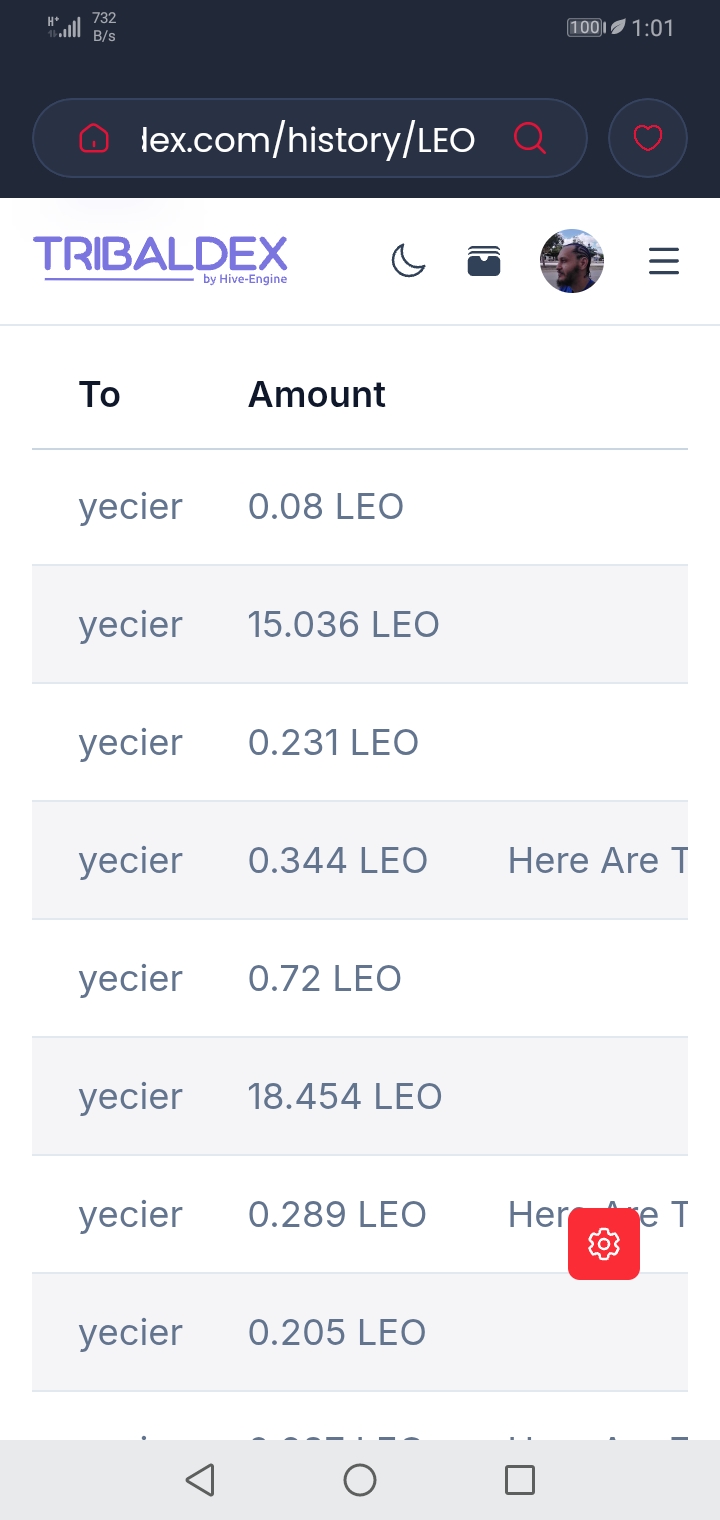The width and height of the screenshot is (720, 1520).
Task: Toggle dark mode with the moon icon
Action: click(408, 262)
